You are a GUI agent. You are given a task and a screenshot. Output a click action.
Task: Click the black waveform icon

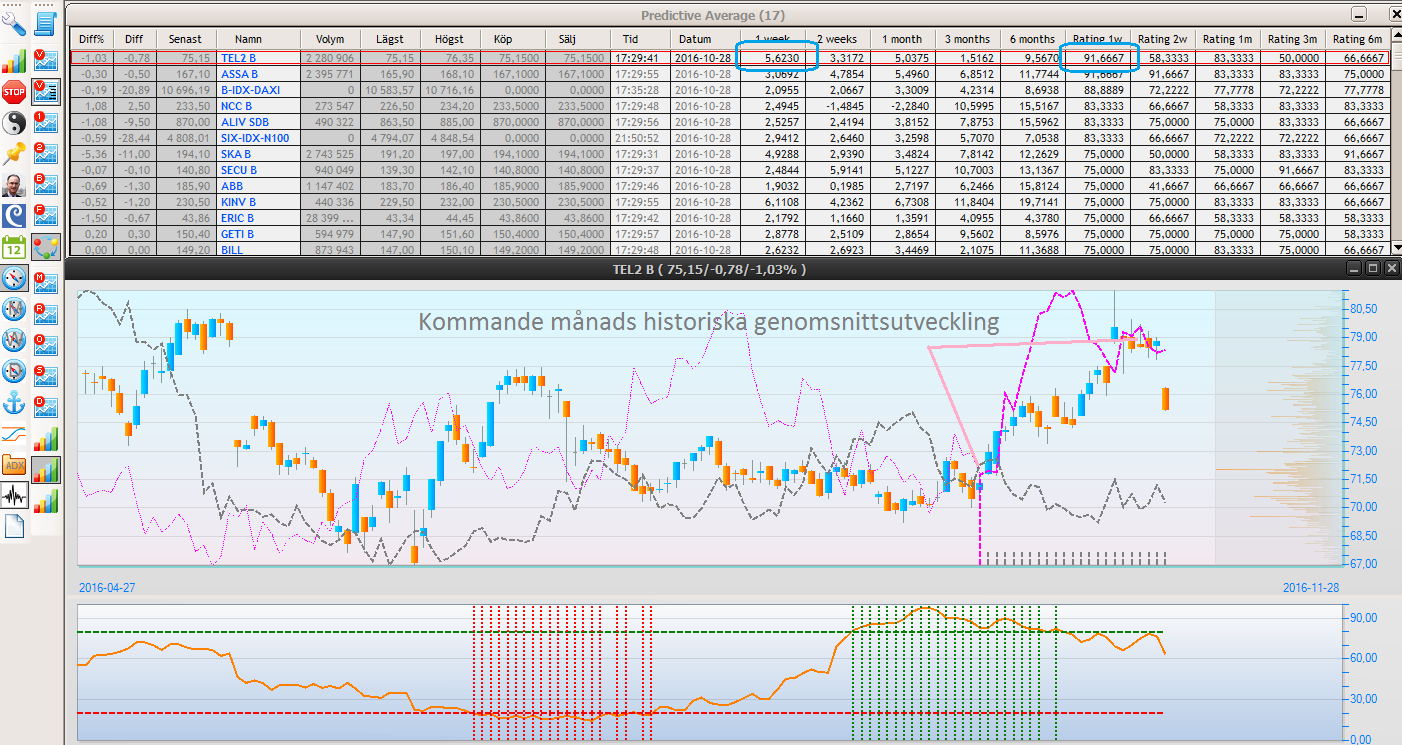pyautogui.click(x=14, y=495)
